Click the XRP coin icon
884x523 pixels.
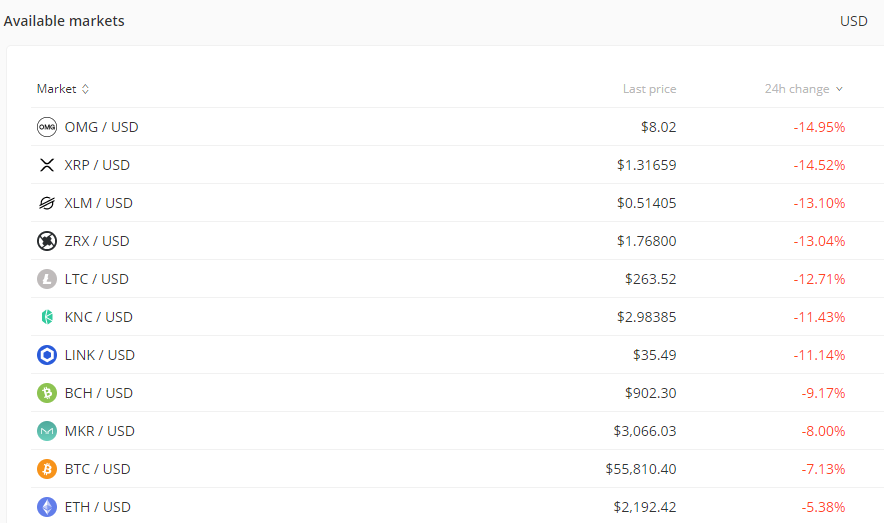[x=47, y=165]
